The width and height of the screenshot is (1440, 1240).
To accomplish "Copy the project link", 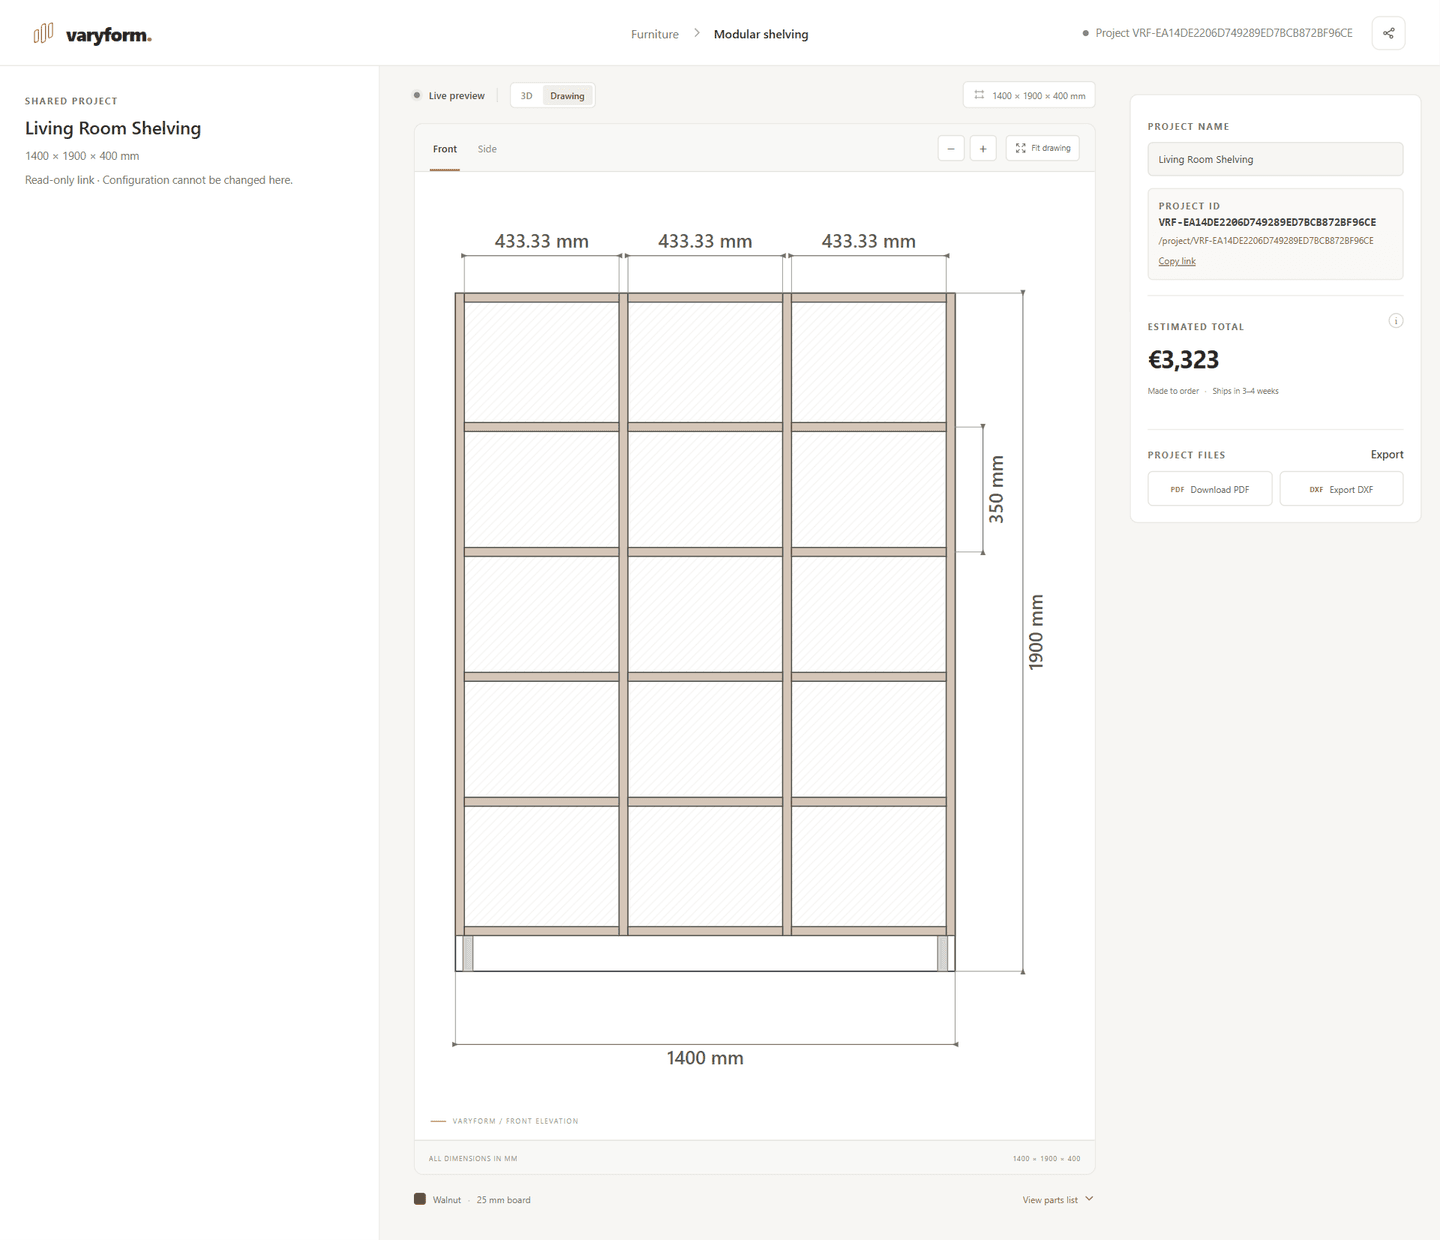I will pyautogui.click(x=1177, y=262).
